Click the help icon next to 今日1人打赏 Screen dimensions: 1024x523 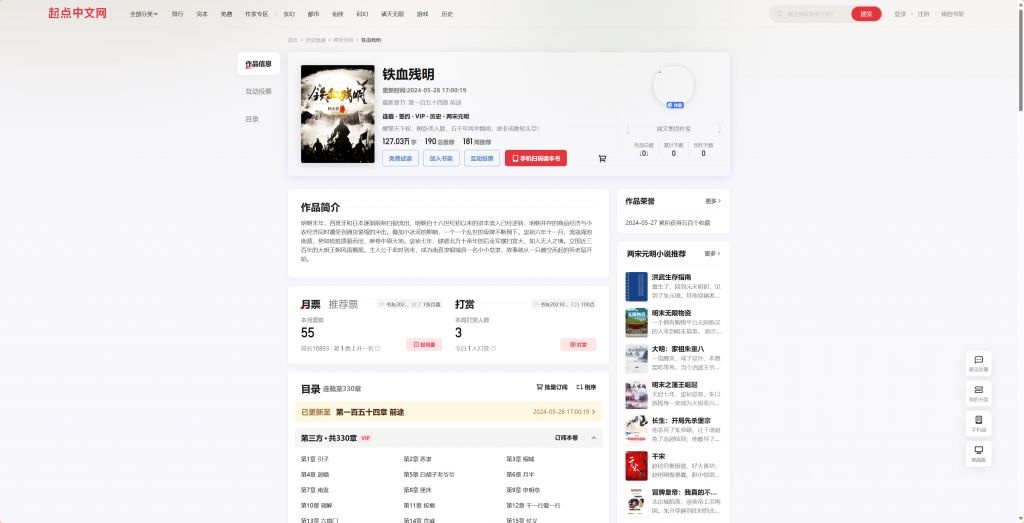coord(493,349)
